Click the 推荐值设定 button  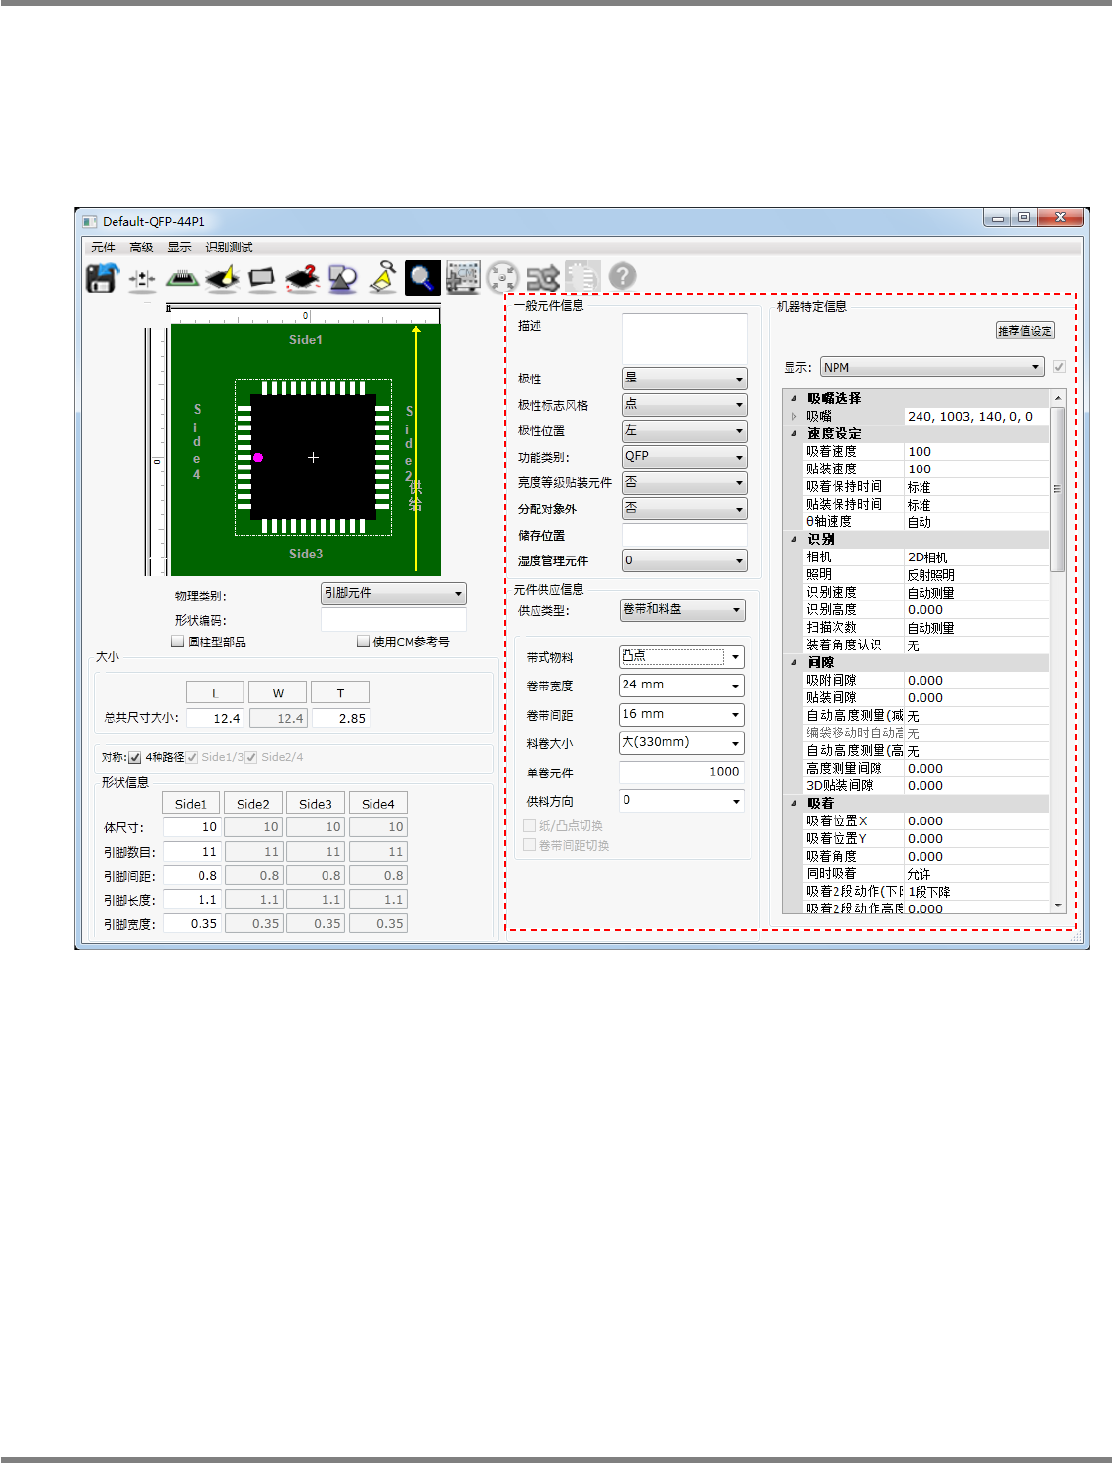(1025, 330)
